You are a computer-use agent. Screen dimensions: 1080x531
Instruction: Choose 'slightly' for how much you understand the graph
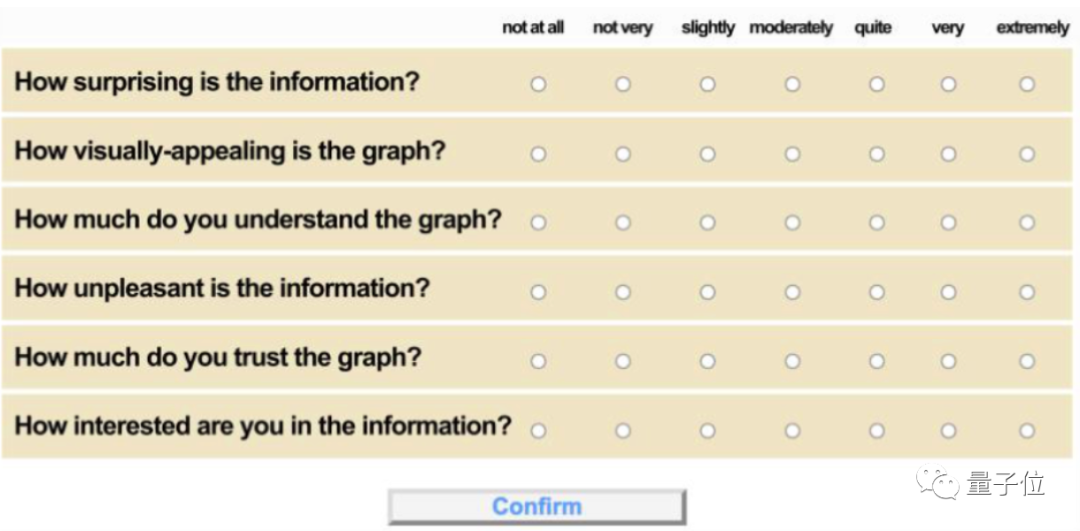click(708, 222)
